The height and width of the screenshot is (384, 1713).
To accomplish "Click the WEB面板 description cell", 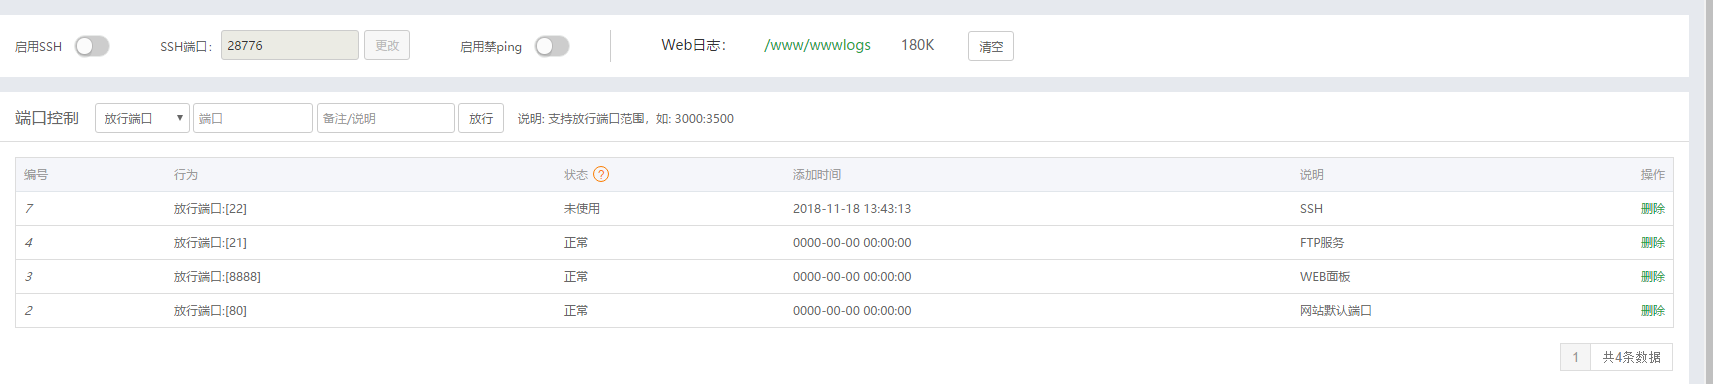I will coord(1325,277).
